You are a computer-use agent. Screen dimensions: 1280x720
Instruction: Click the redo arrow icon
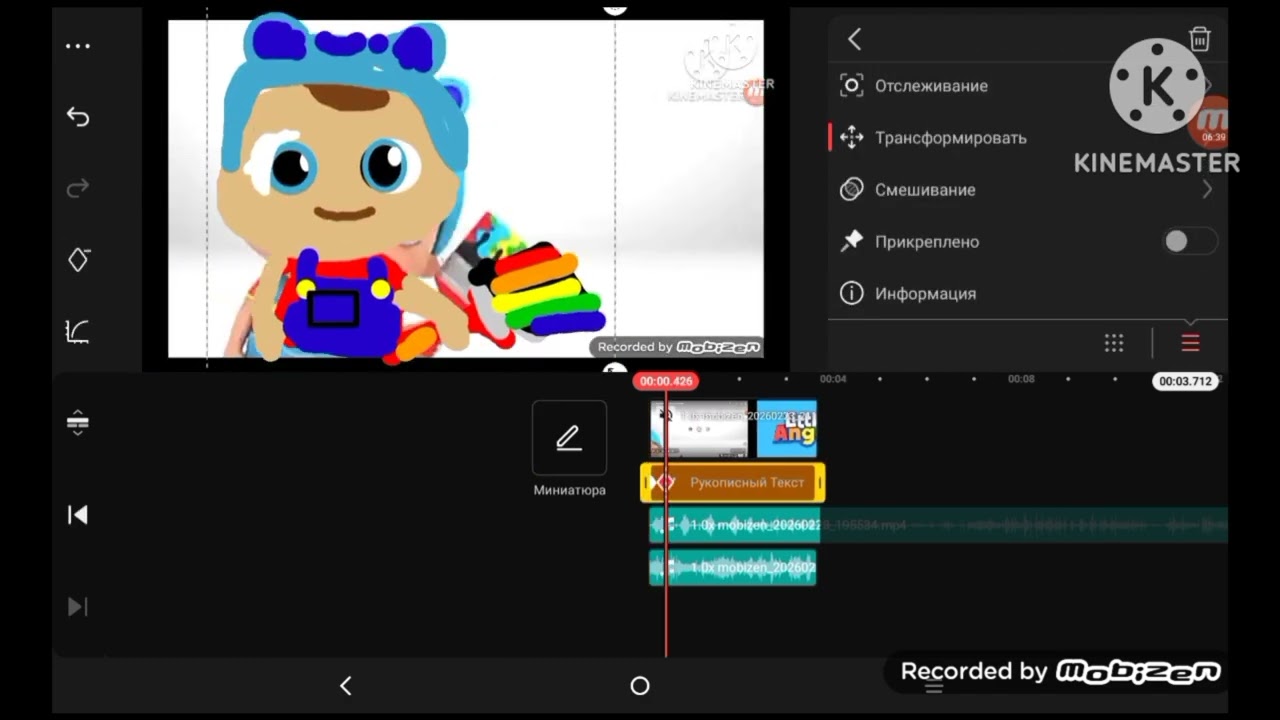78,188
